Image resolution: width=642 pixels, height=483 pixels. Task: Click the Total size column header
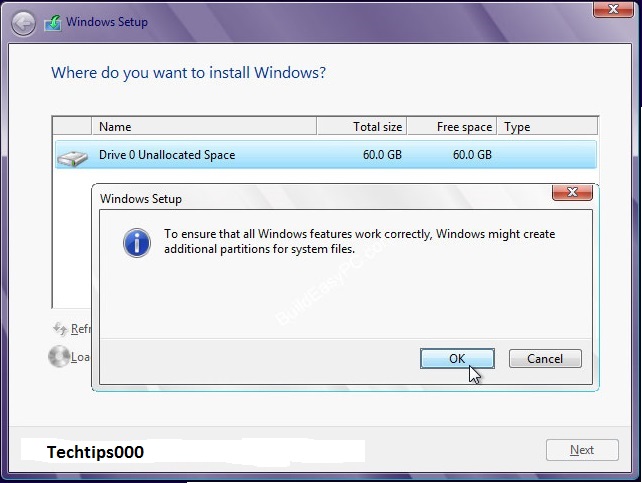click(x=362, y=126)
